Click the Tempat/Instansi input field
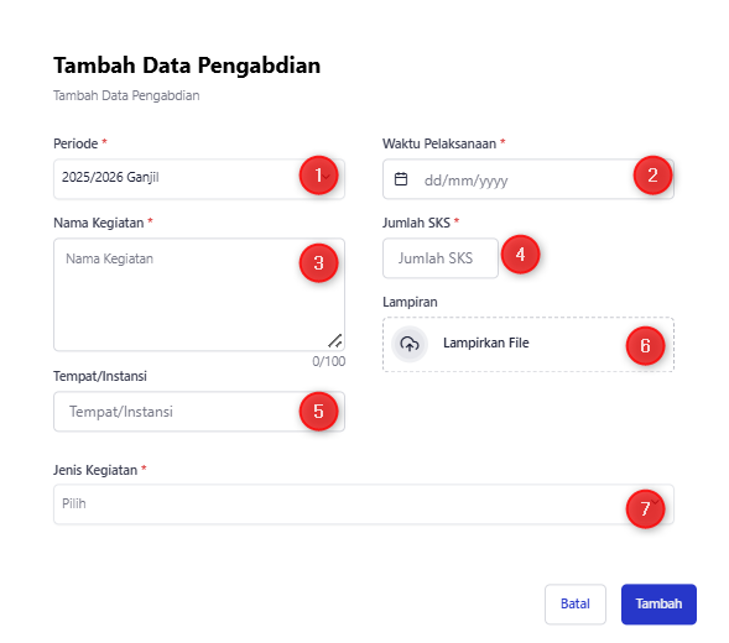 click(x=199, y=411)
